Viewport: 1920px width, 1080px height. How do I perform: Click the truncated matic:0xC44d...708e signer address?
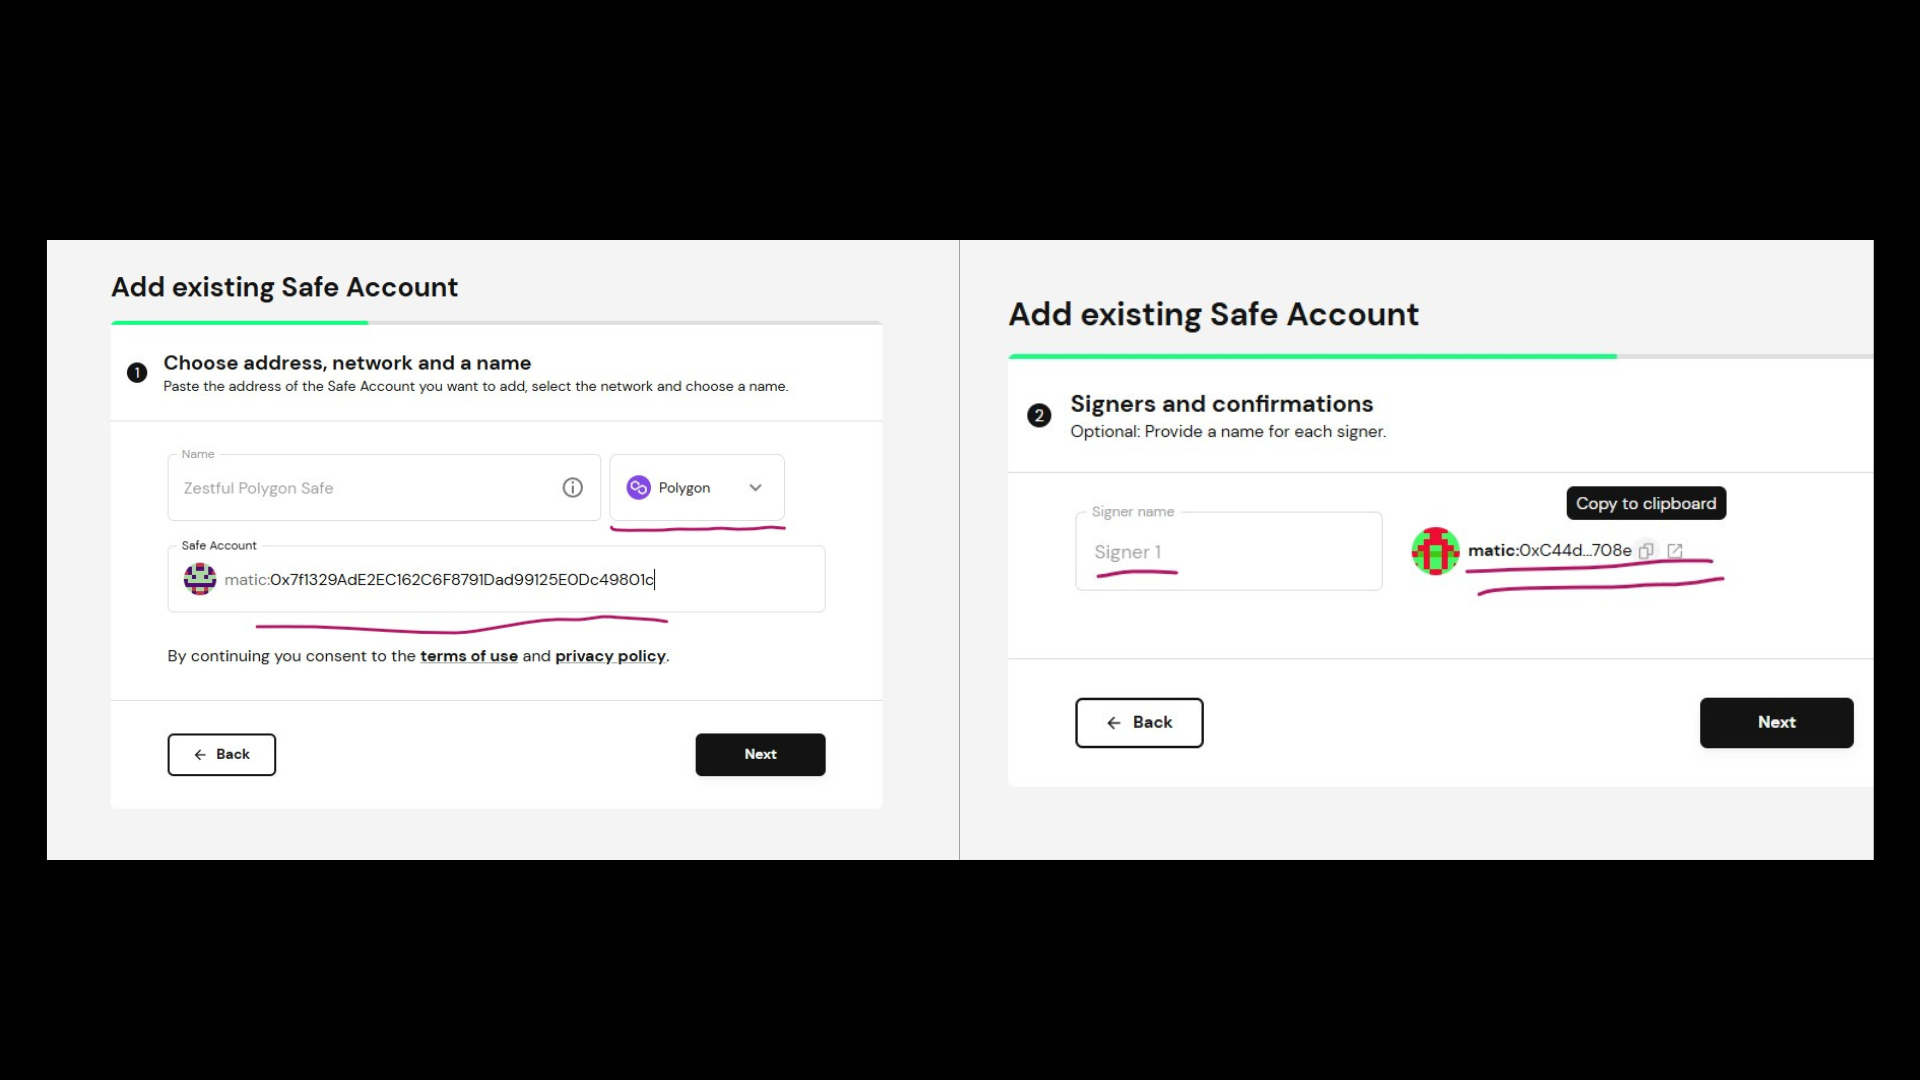pos(1549,551)
